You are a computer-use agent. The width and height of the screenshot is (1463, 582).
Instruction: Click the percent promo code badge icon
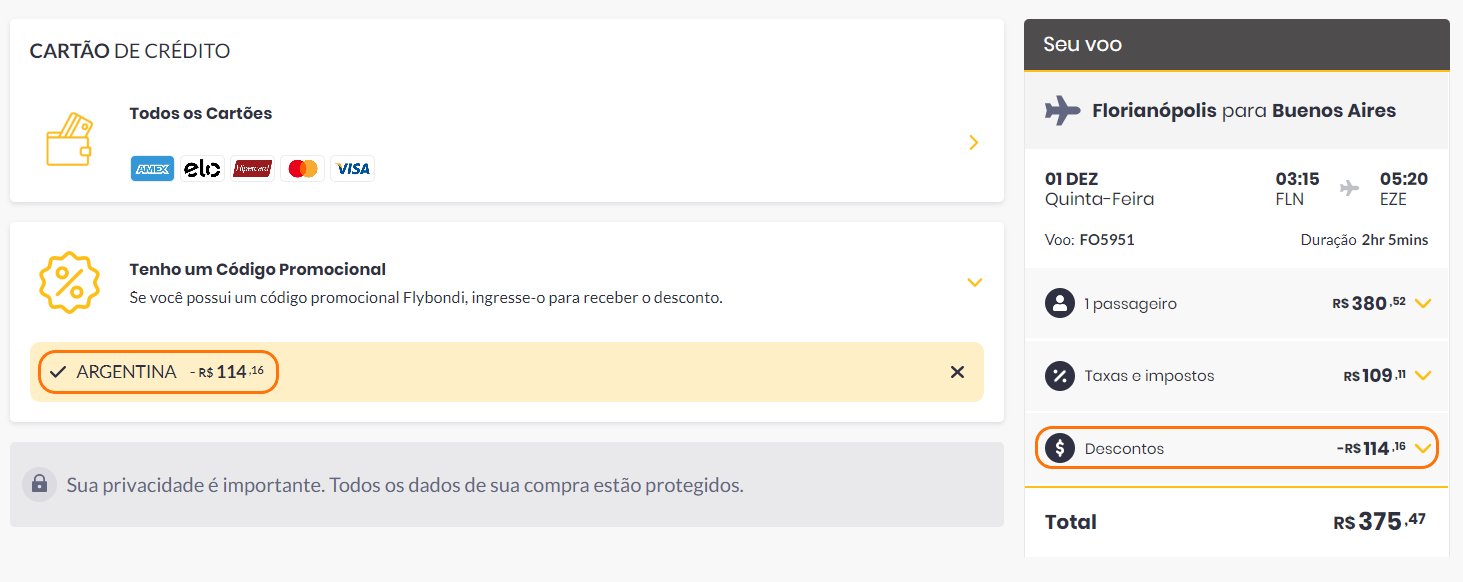[69, 283]
